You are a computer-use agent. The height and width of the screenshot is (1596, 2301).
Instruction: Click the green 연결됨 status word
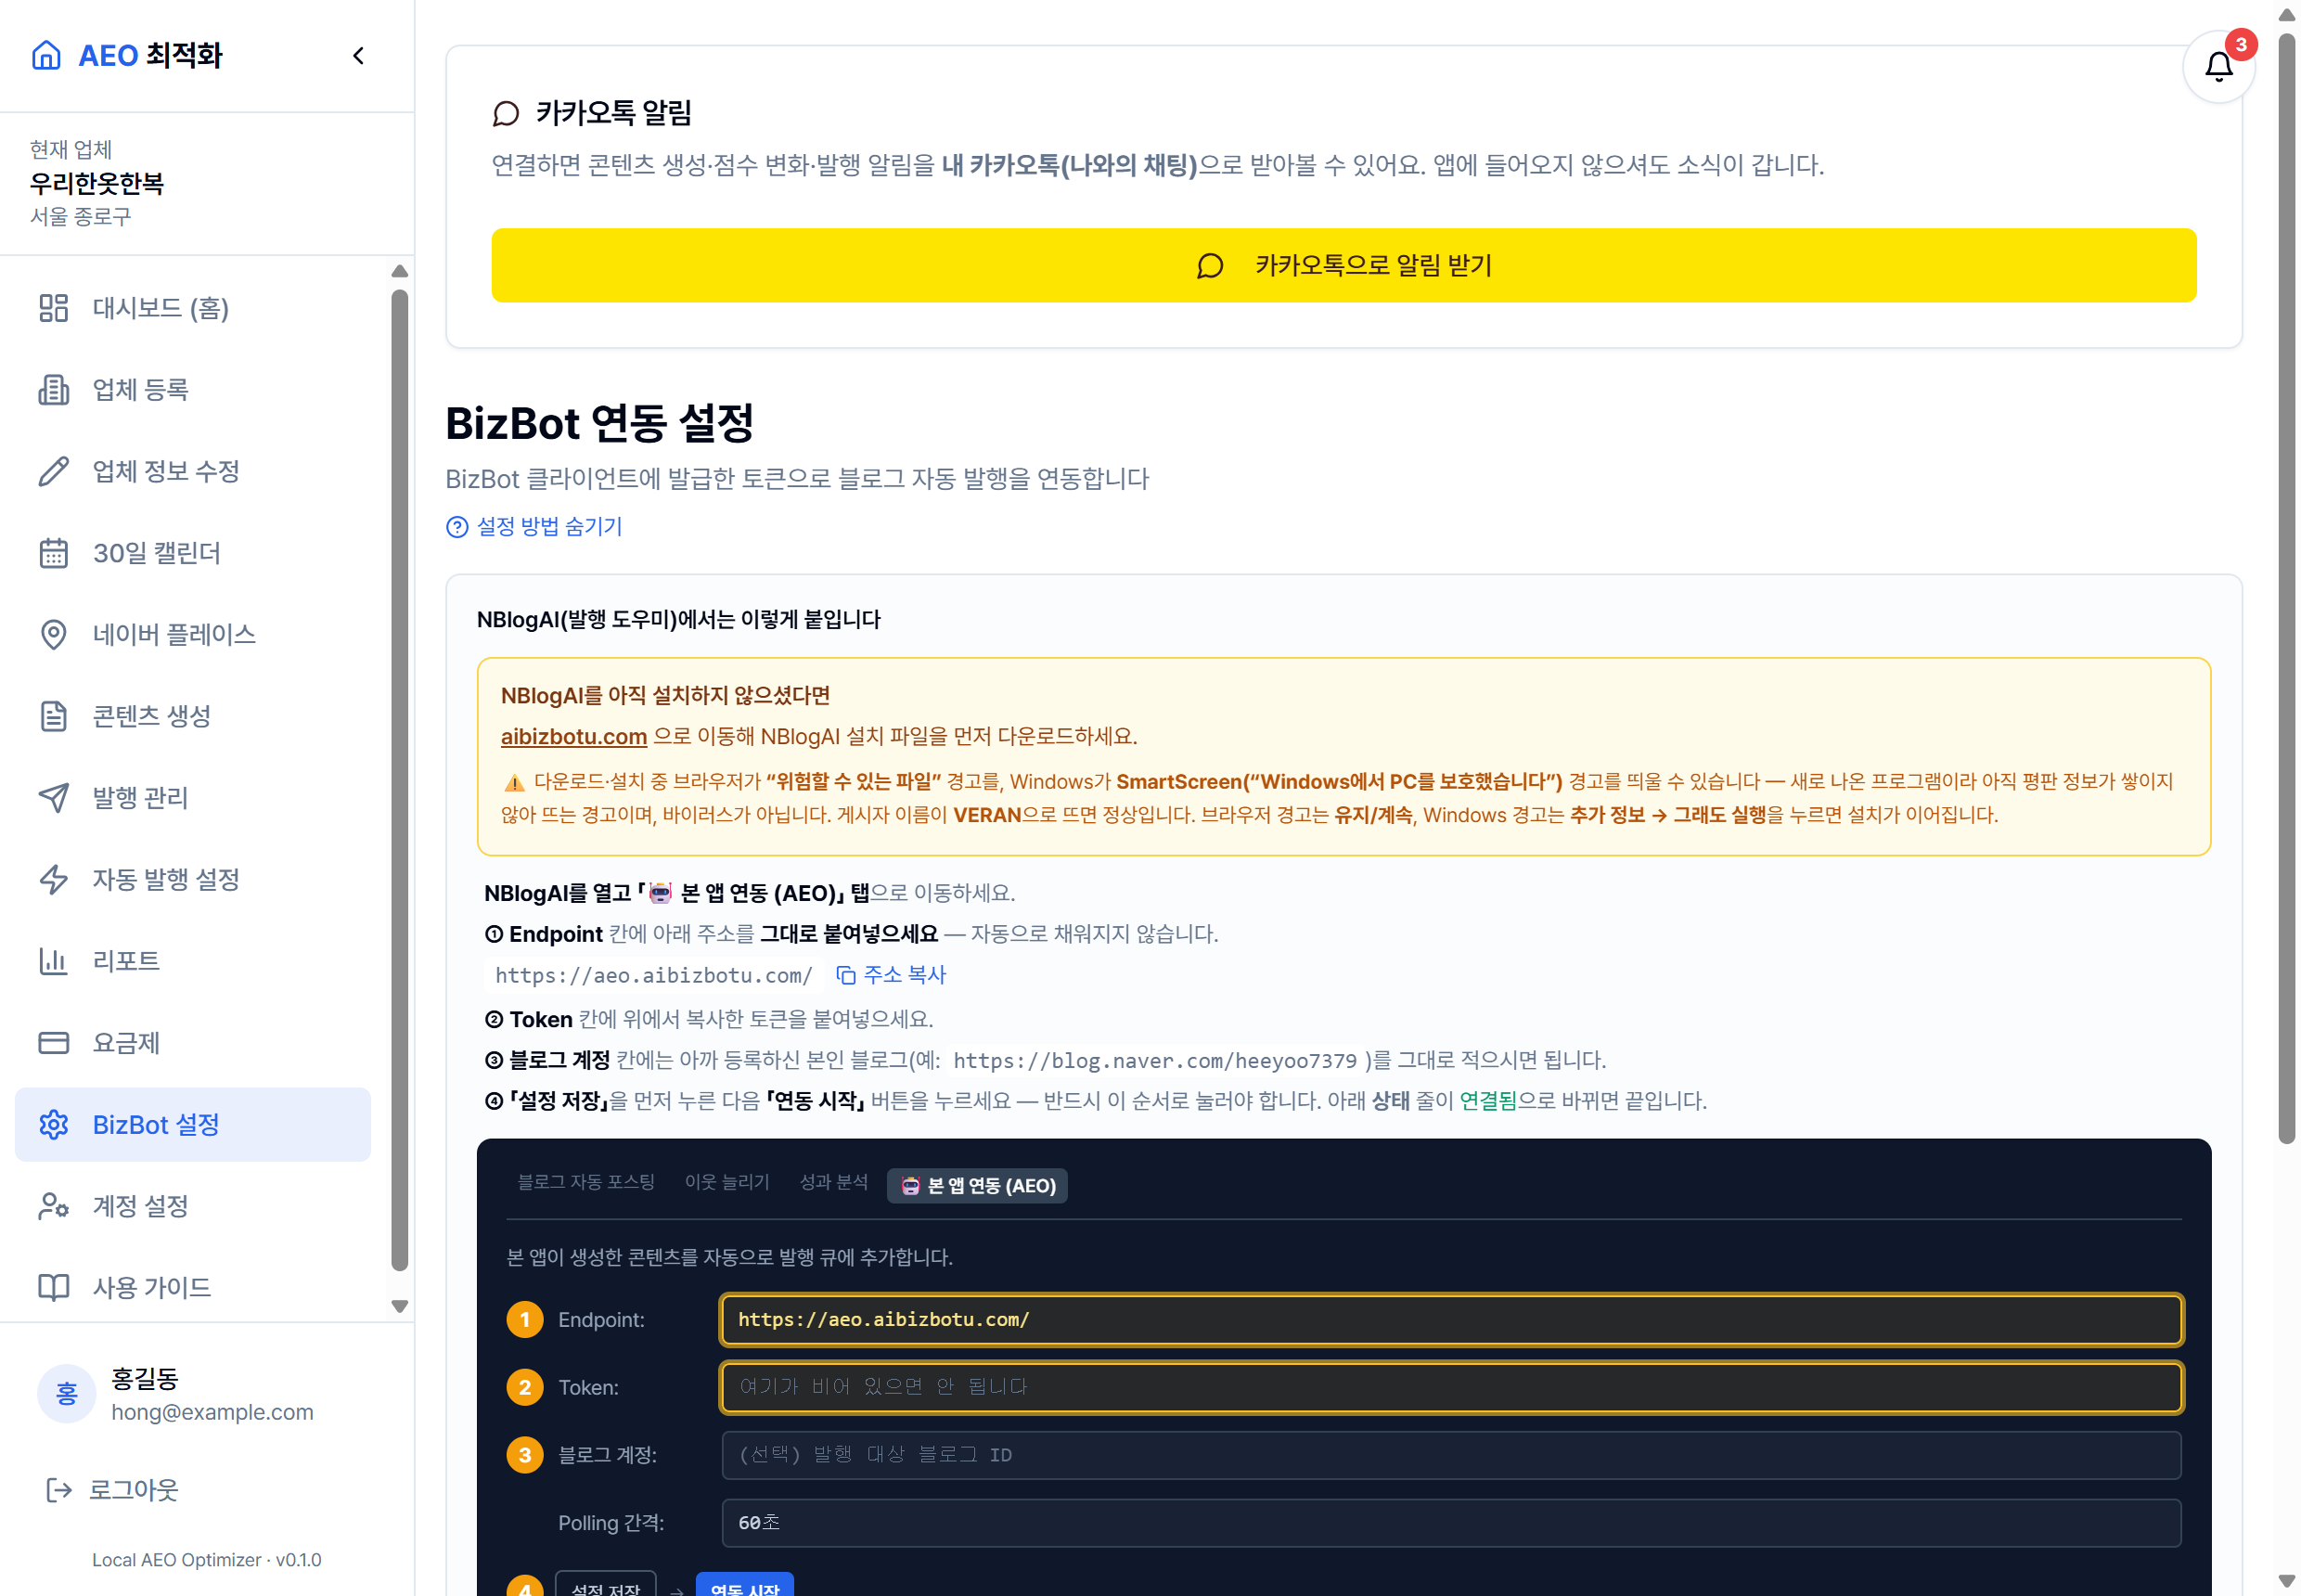pyautogui.click(x=1488, y=1102)
